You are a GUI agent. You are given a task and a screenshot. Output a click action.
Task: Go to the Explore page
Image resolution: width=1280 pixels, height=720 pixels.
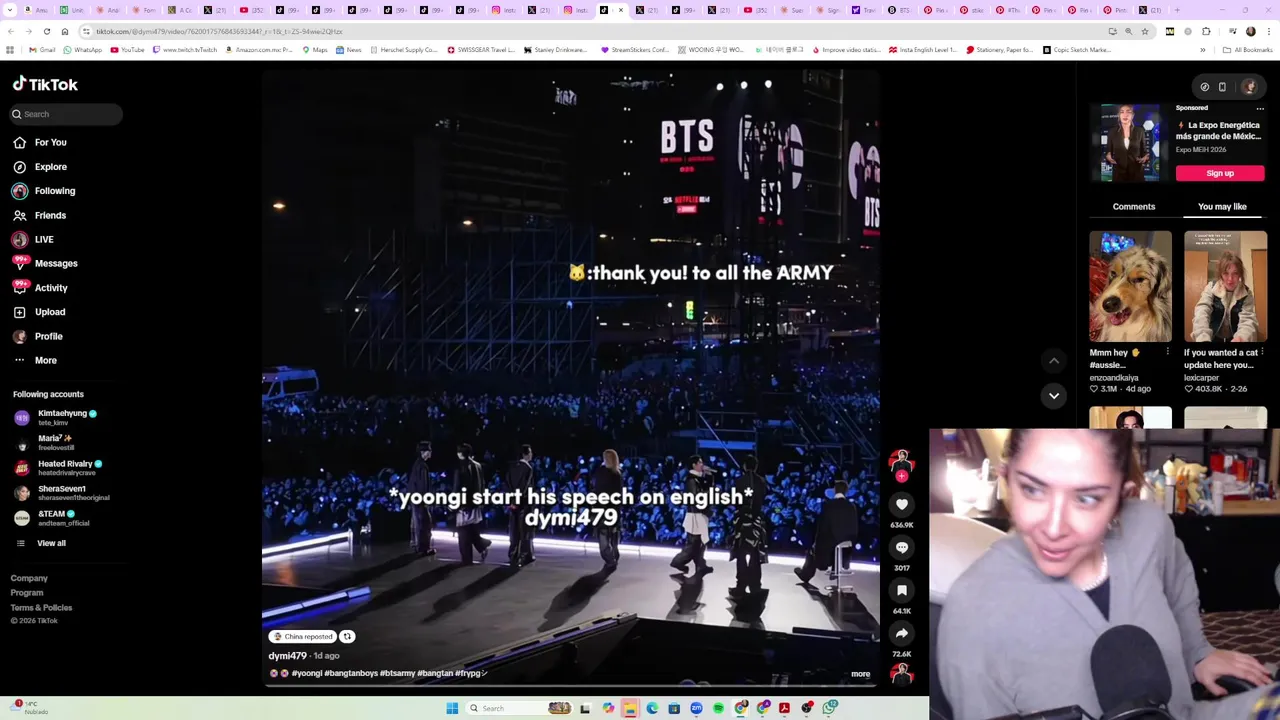click(x=40, y=167)
